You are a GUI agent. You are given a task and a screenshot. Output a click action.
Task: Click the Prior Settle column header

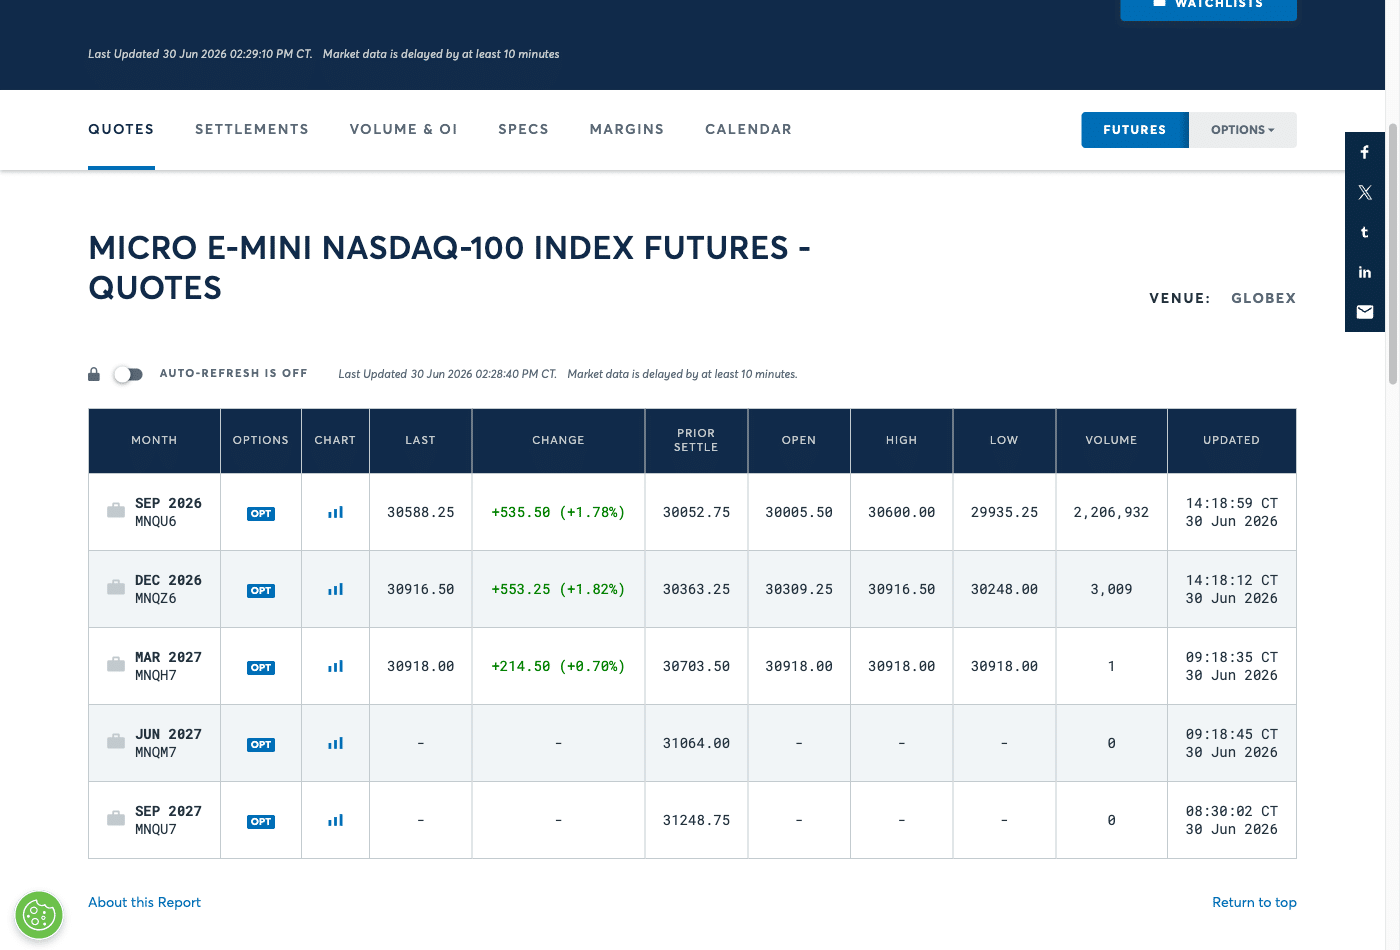point(696,440)
